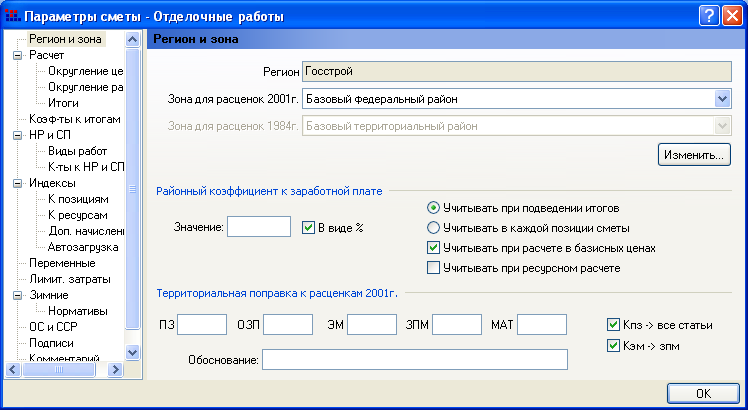Click the ЗПМ input field

[x=457, y=325]
